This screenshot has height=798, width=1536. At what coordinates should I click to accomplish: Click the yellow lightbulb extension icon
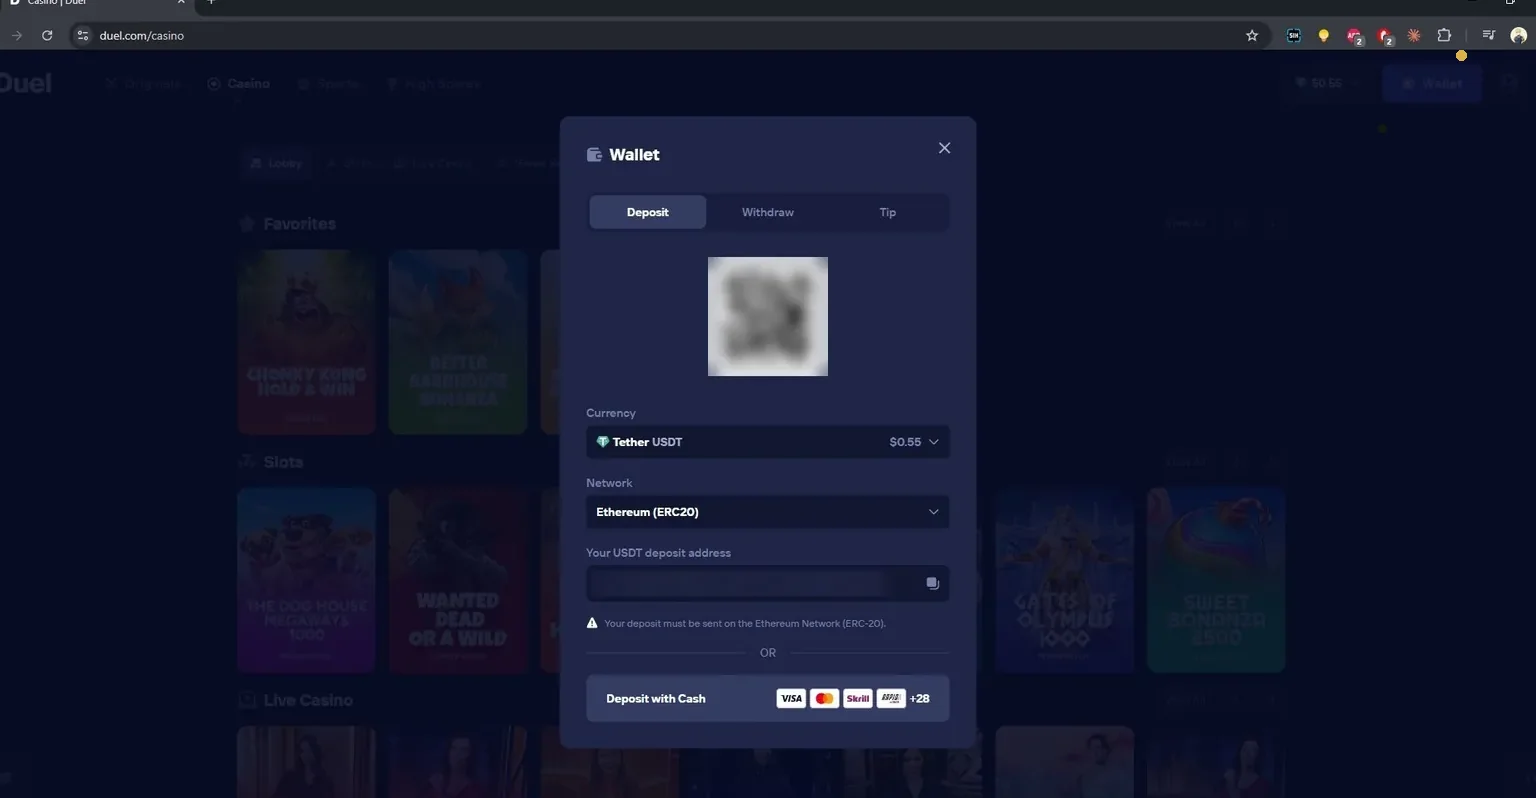click(1323, 35)
